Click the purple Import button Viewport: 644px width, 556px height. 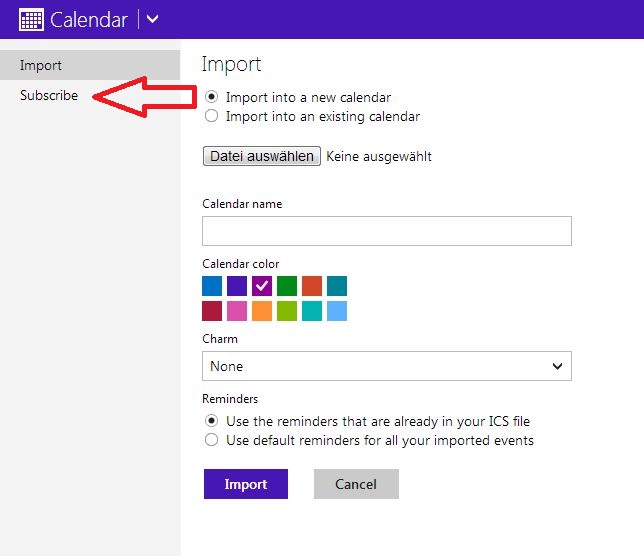tap(246, 484)
